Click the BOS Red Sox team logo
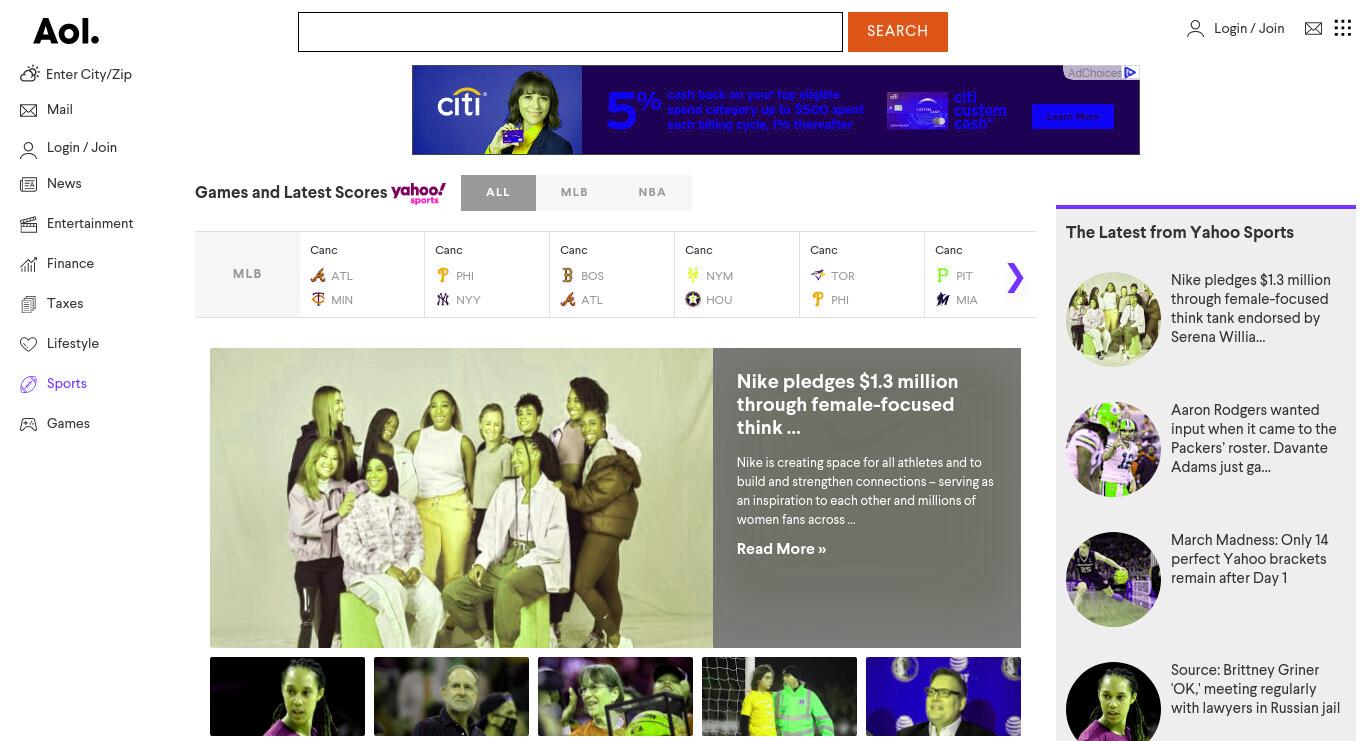This screenshot has width=1366, height=741. [568, 275]
